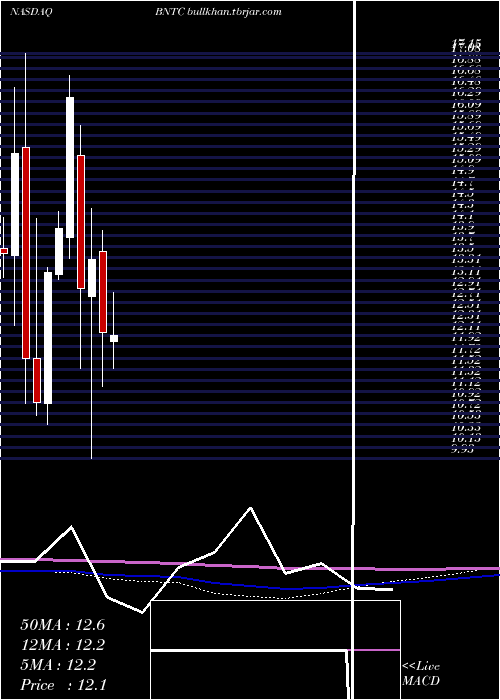The height and width of the screenshot is (700, 500).
Task: Click the 16.29 price axis label
Action: click(466, 93)
